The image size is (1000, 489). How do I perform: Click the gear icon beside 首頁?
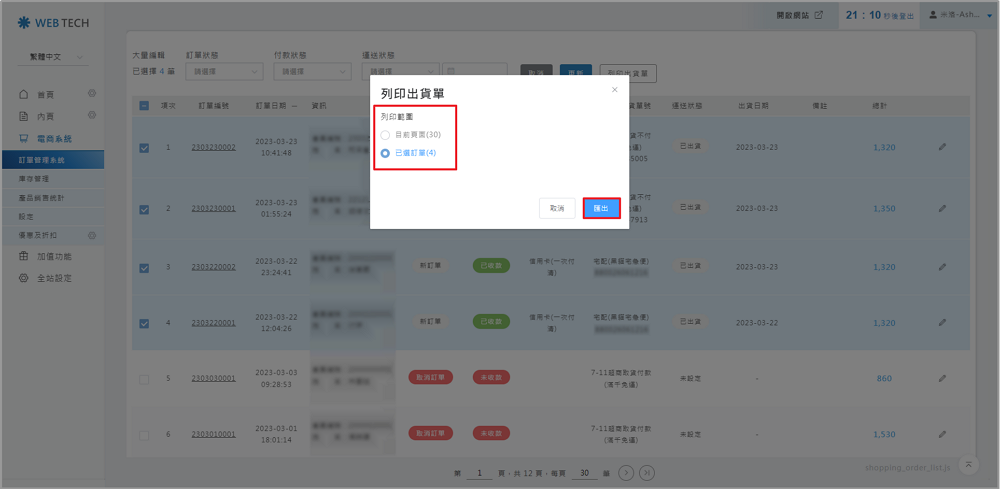pyautogui.click(x=91, y=94)
